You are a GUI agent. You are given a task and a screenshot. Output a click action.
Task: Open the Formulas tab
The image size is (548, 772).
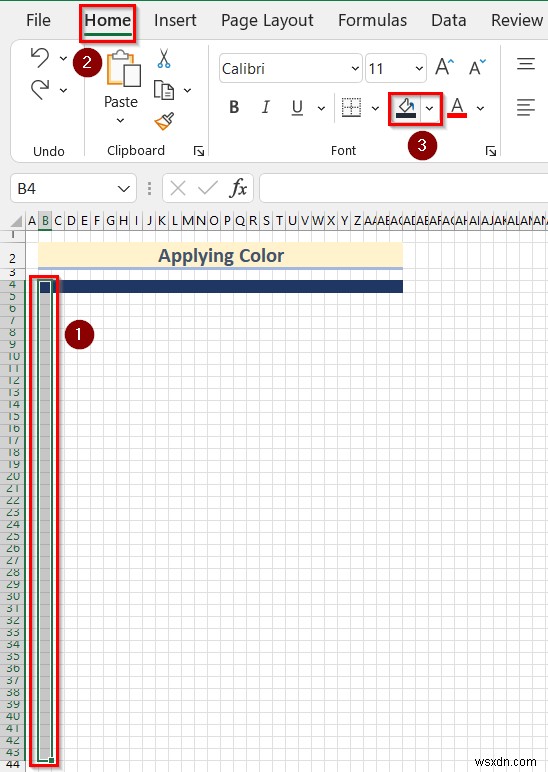click(372, 20)
